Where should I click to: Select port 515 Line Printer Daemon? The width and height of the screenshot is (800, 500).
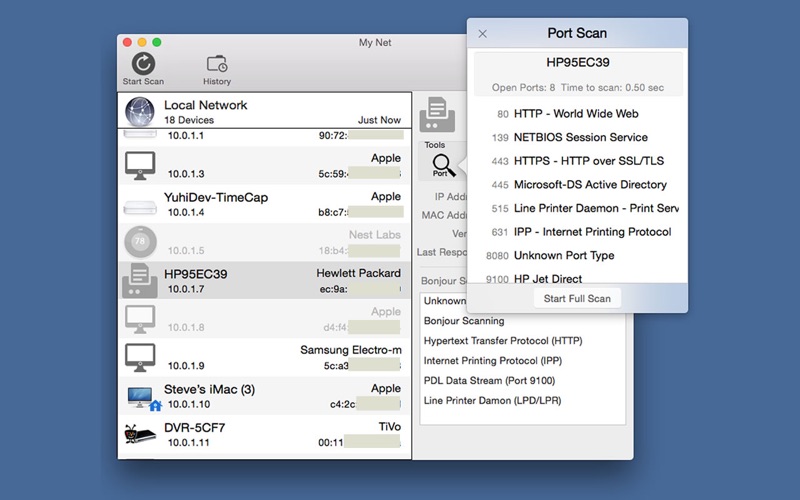click(x=577, y=208)
